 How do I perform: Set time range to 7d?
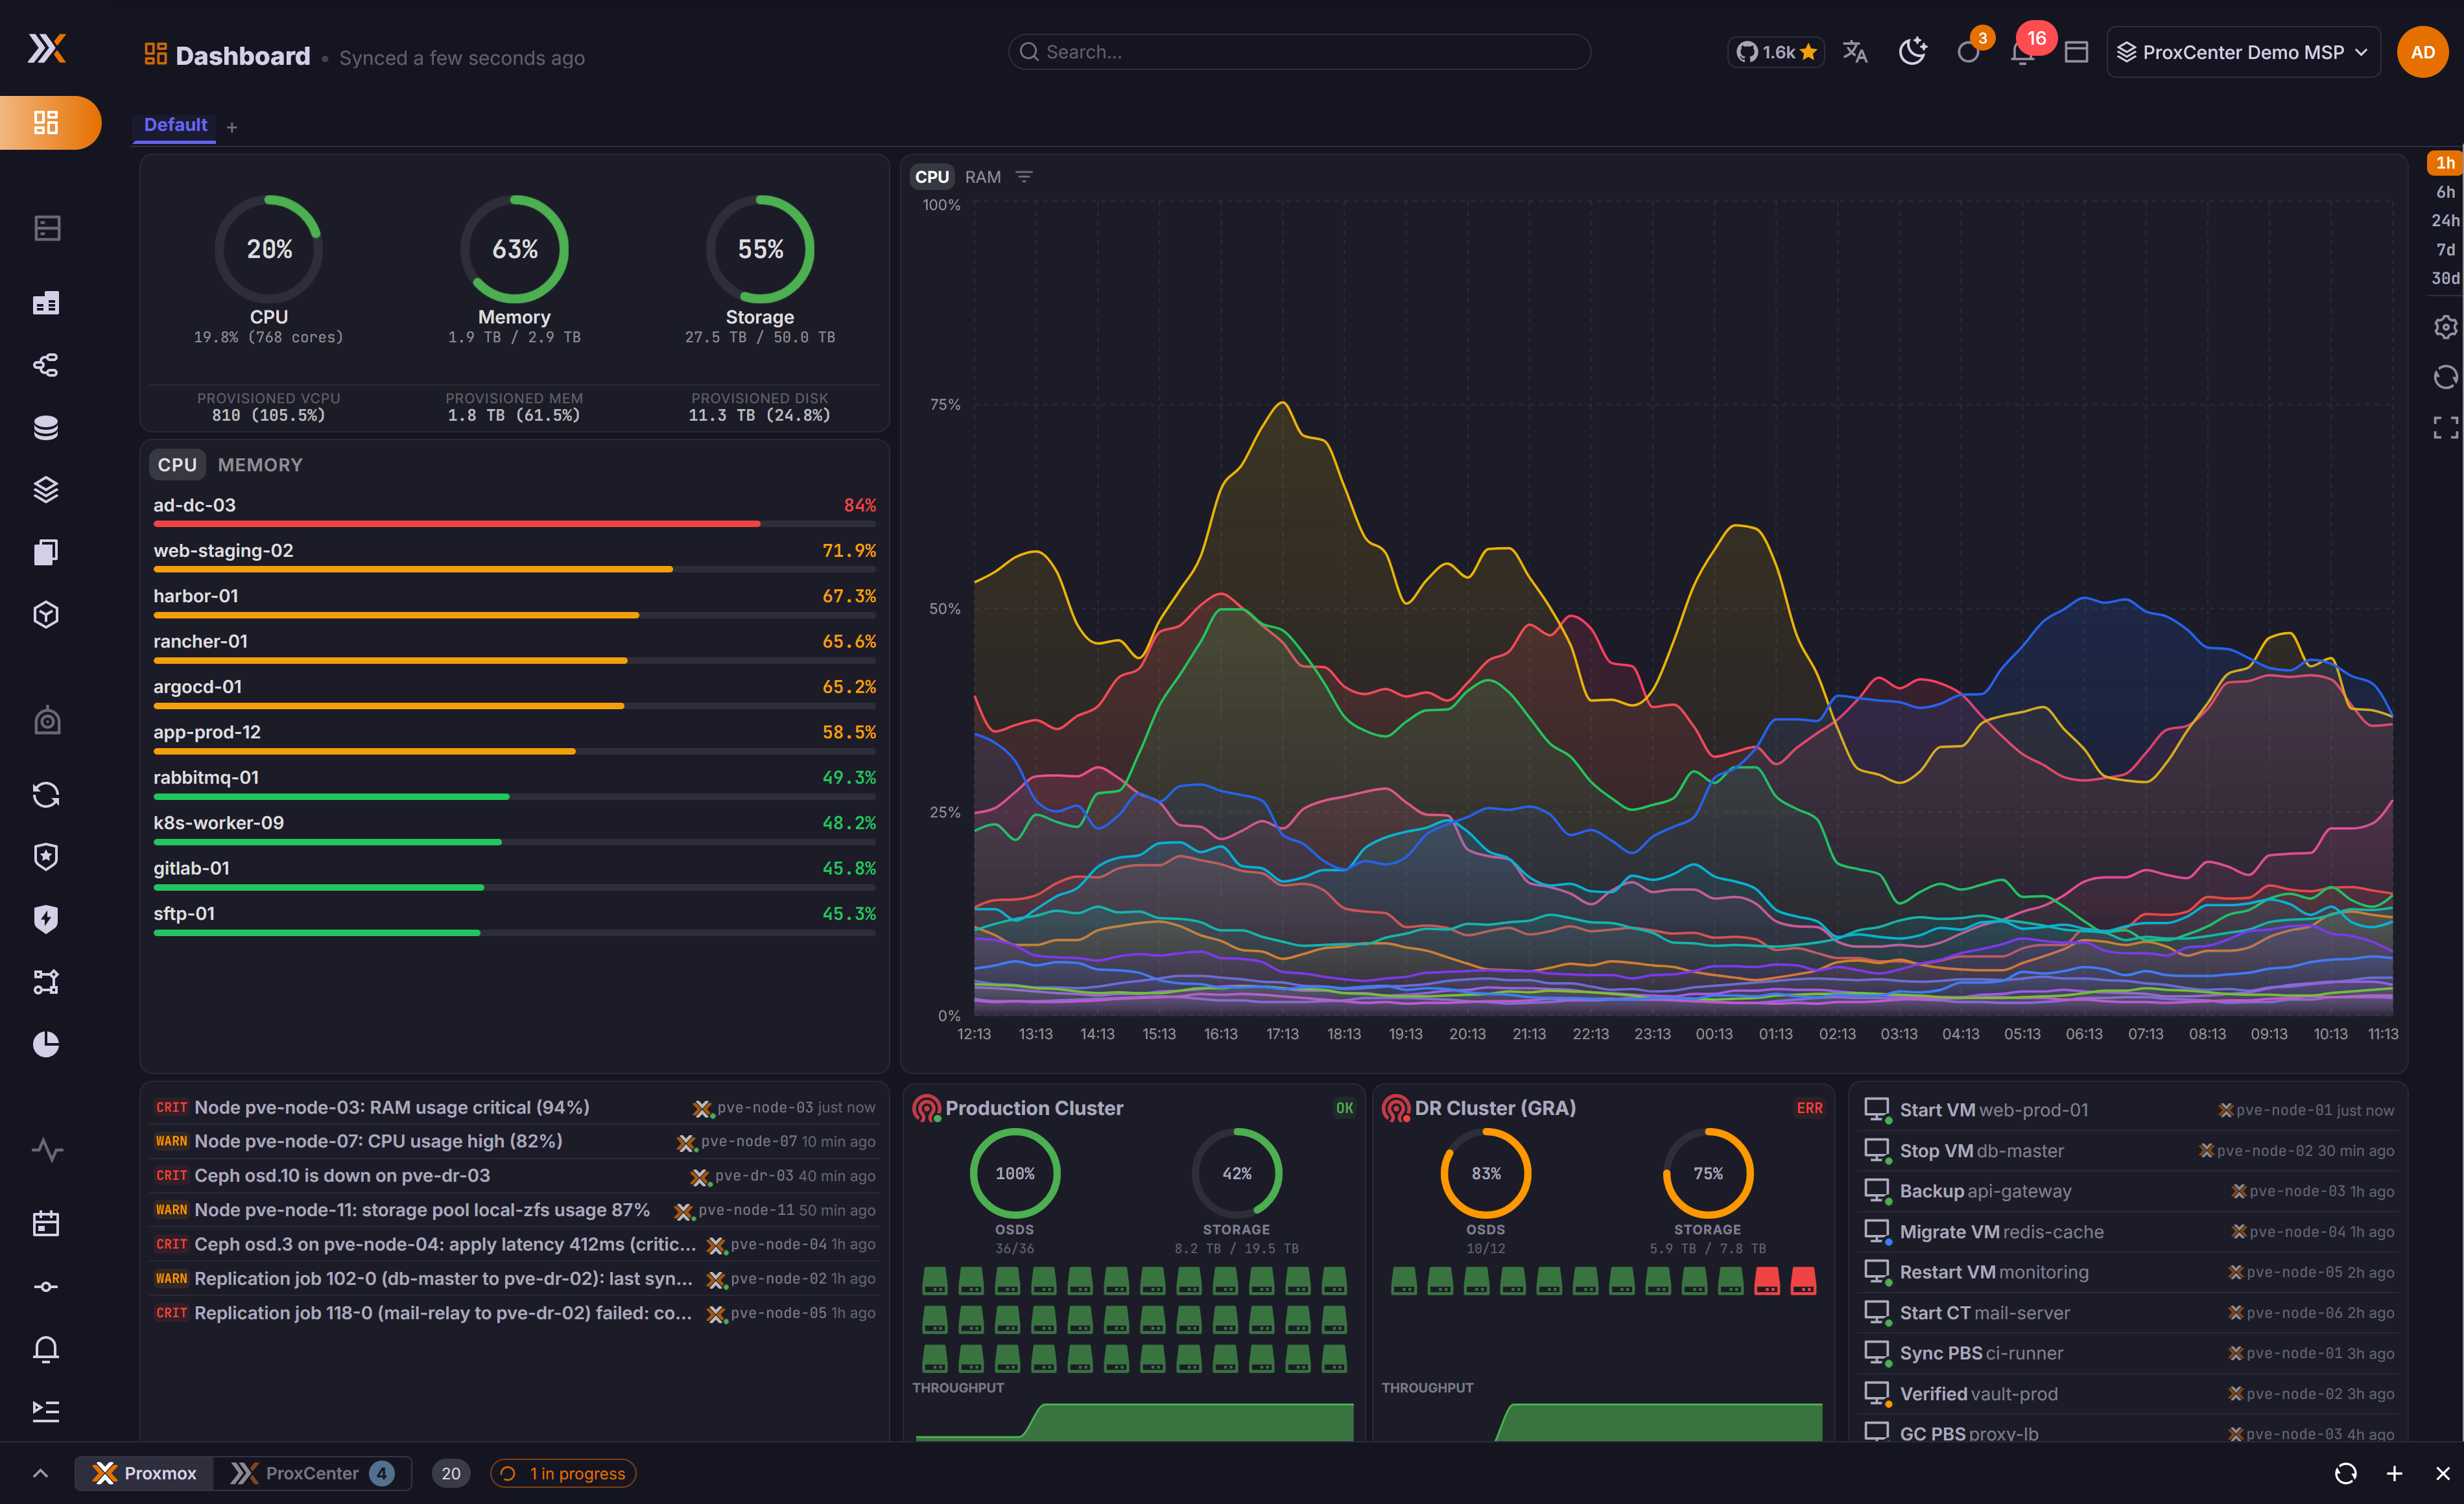pyautogui.click(x=2445, y=249)
